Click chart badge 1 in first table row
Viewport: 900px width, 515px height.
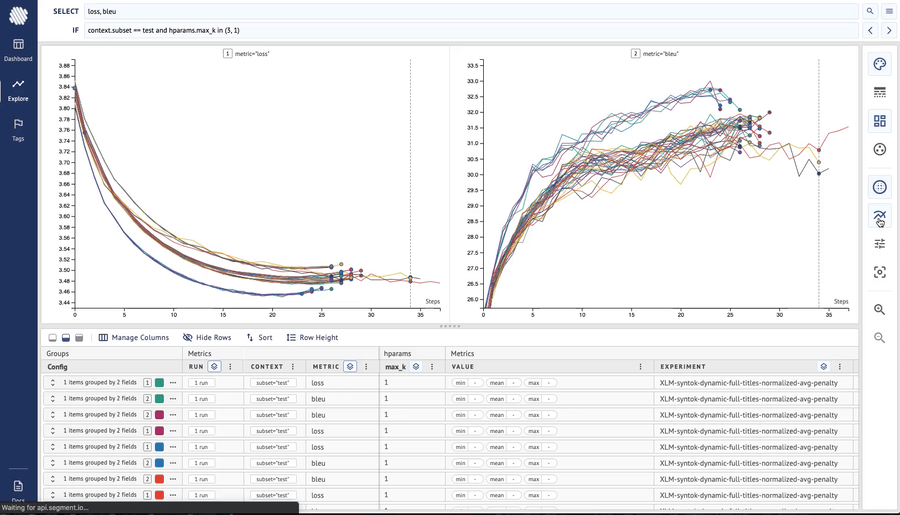click(148, 382)
